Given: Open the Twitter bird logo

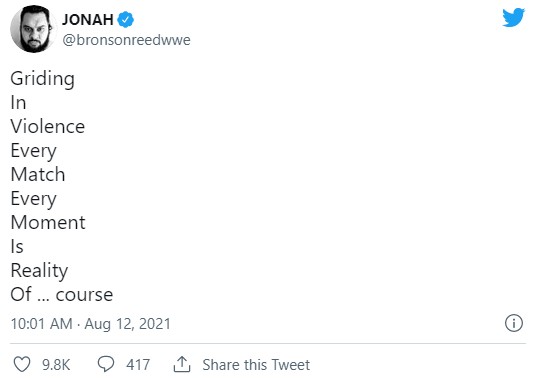Looking at the screenshot, I should (513, 17).
